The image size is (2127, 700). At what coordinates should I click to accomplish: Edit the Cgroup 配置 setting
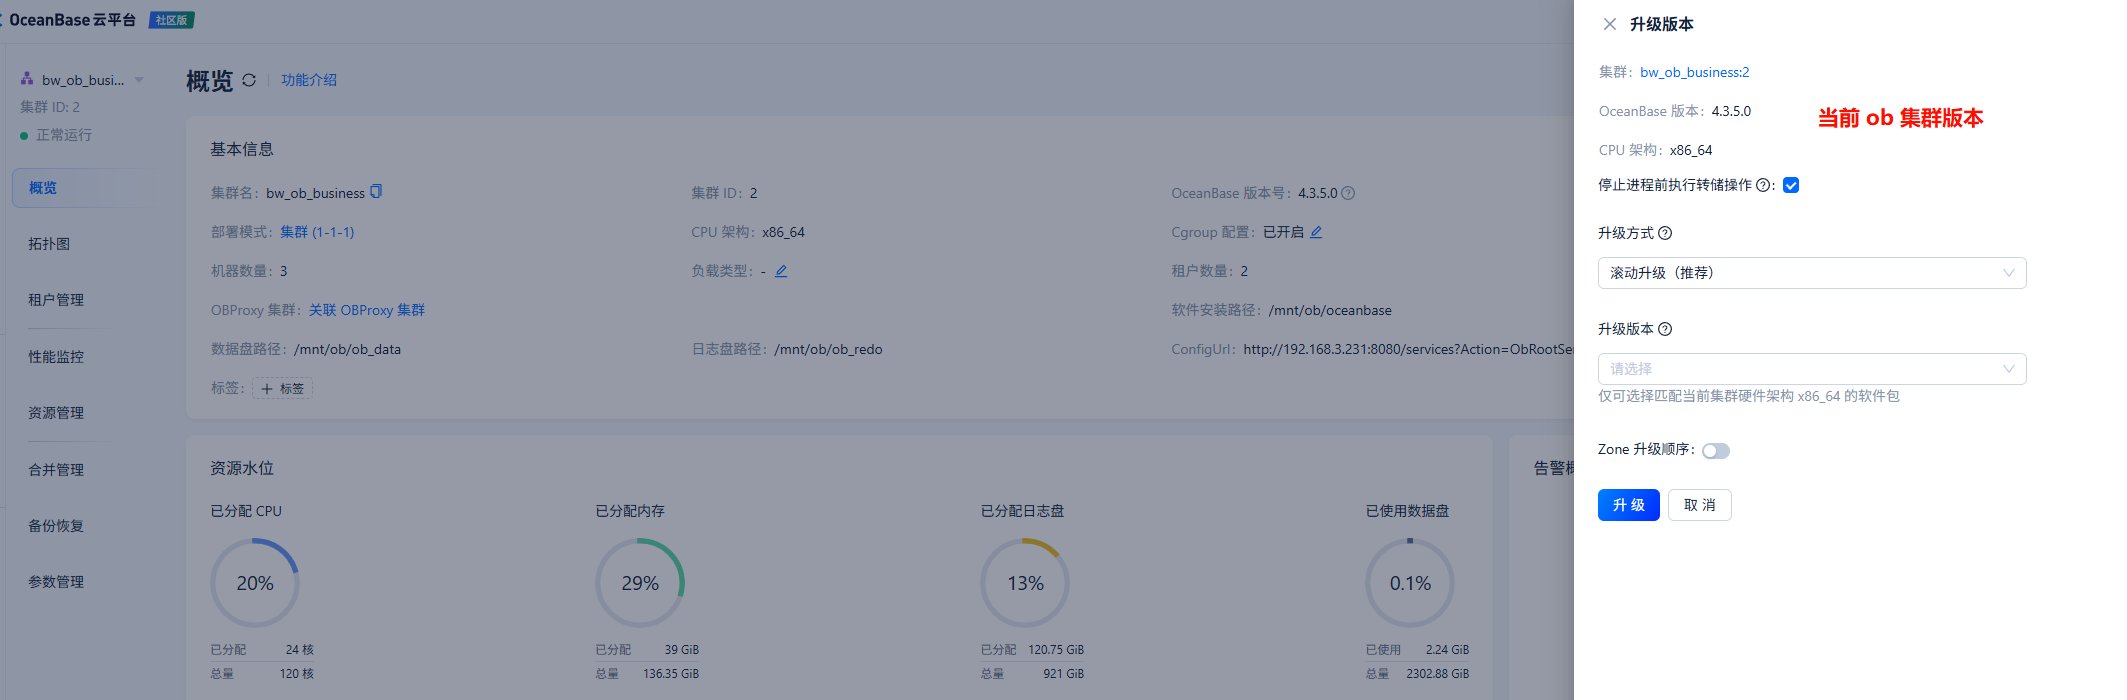coord(1316,232)
